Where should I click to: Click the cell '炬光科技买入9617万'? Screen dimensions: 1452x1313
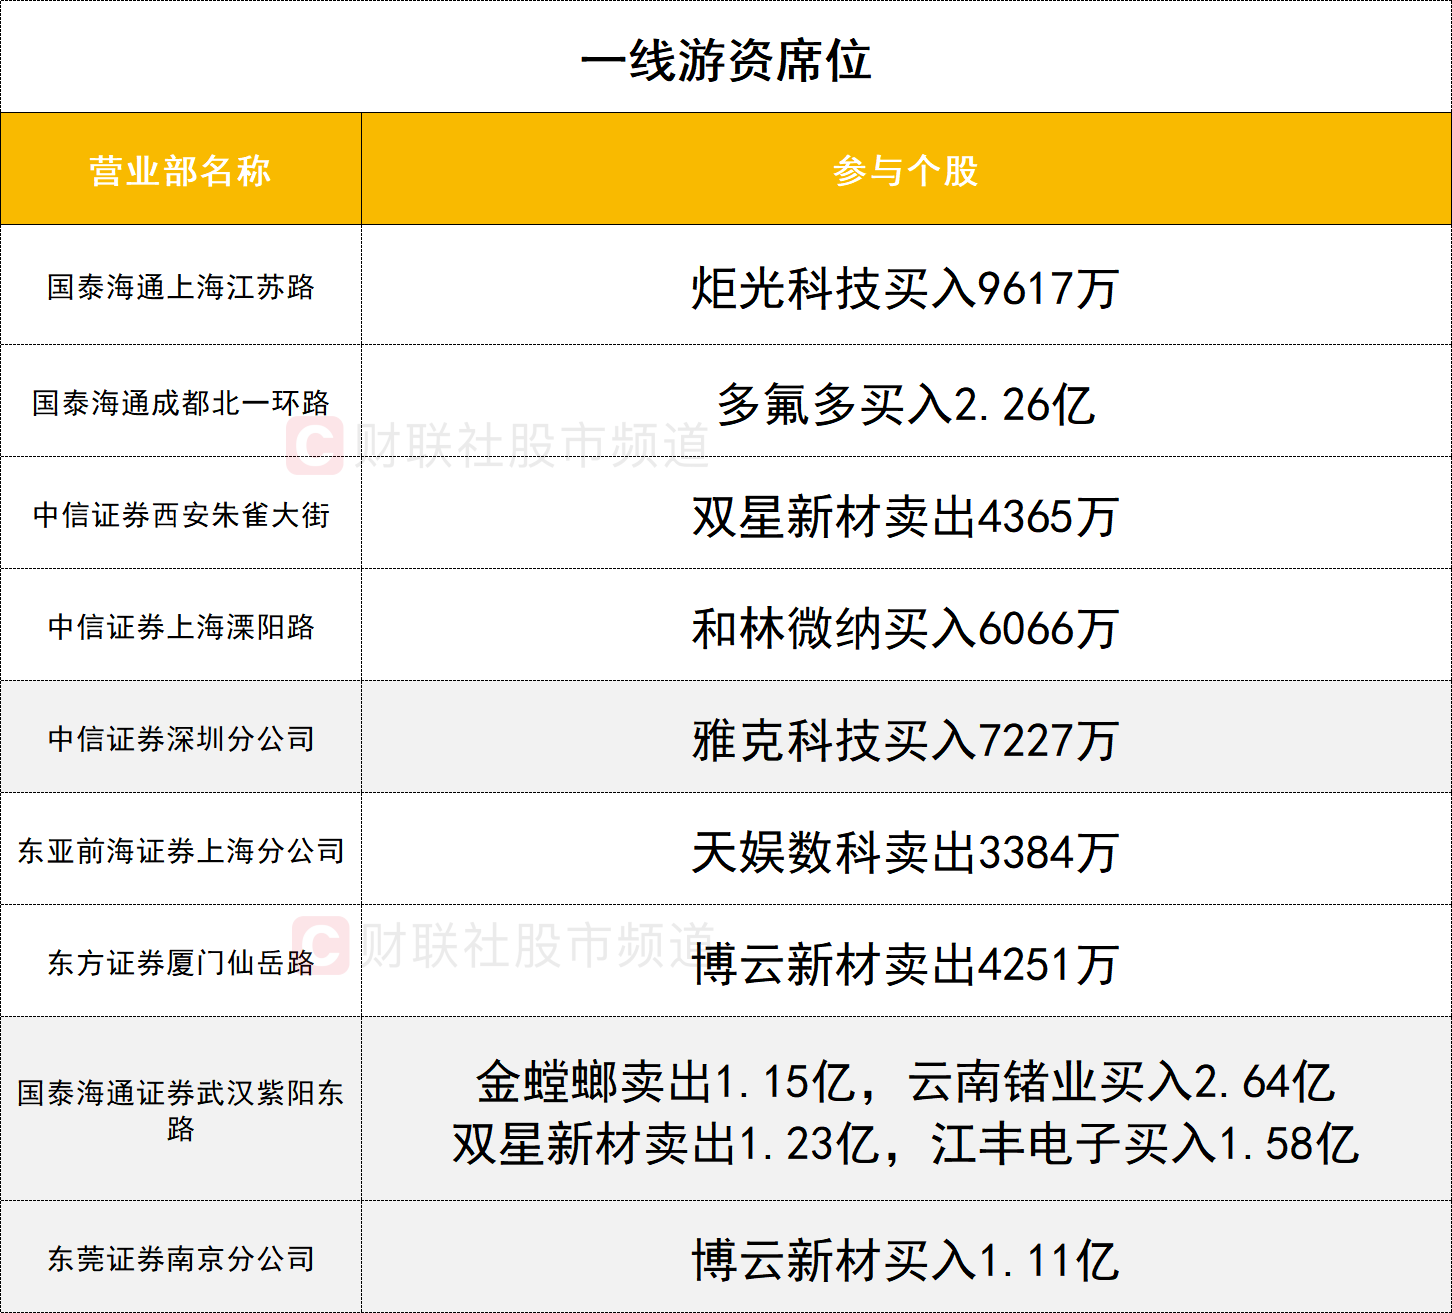click(906, 286)
